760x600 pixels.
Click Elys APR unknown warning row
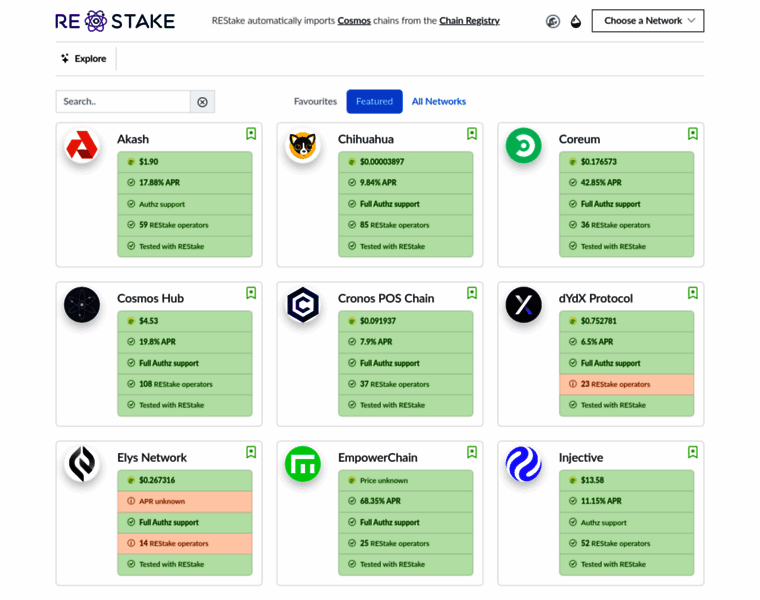coord(185,501)
